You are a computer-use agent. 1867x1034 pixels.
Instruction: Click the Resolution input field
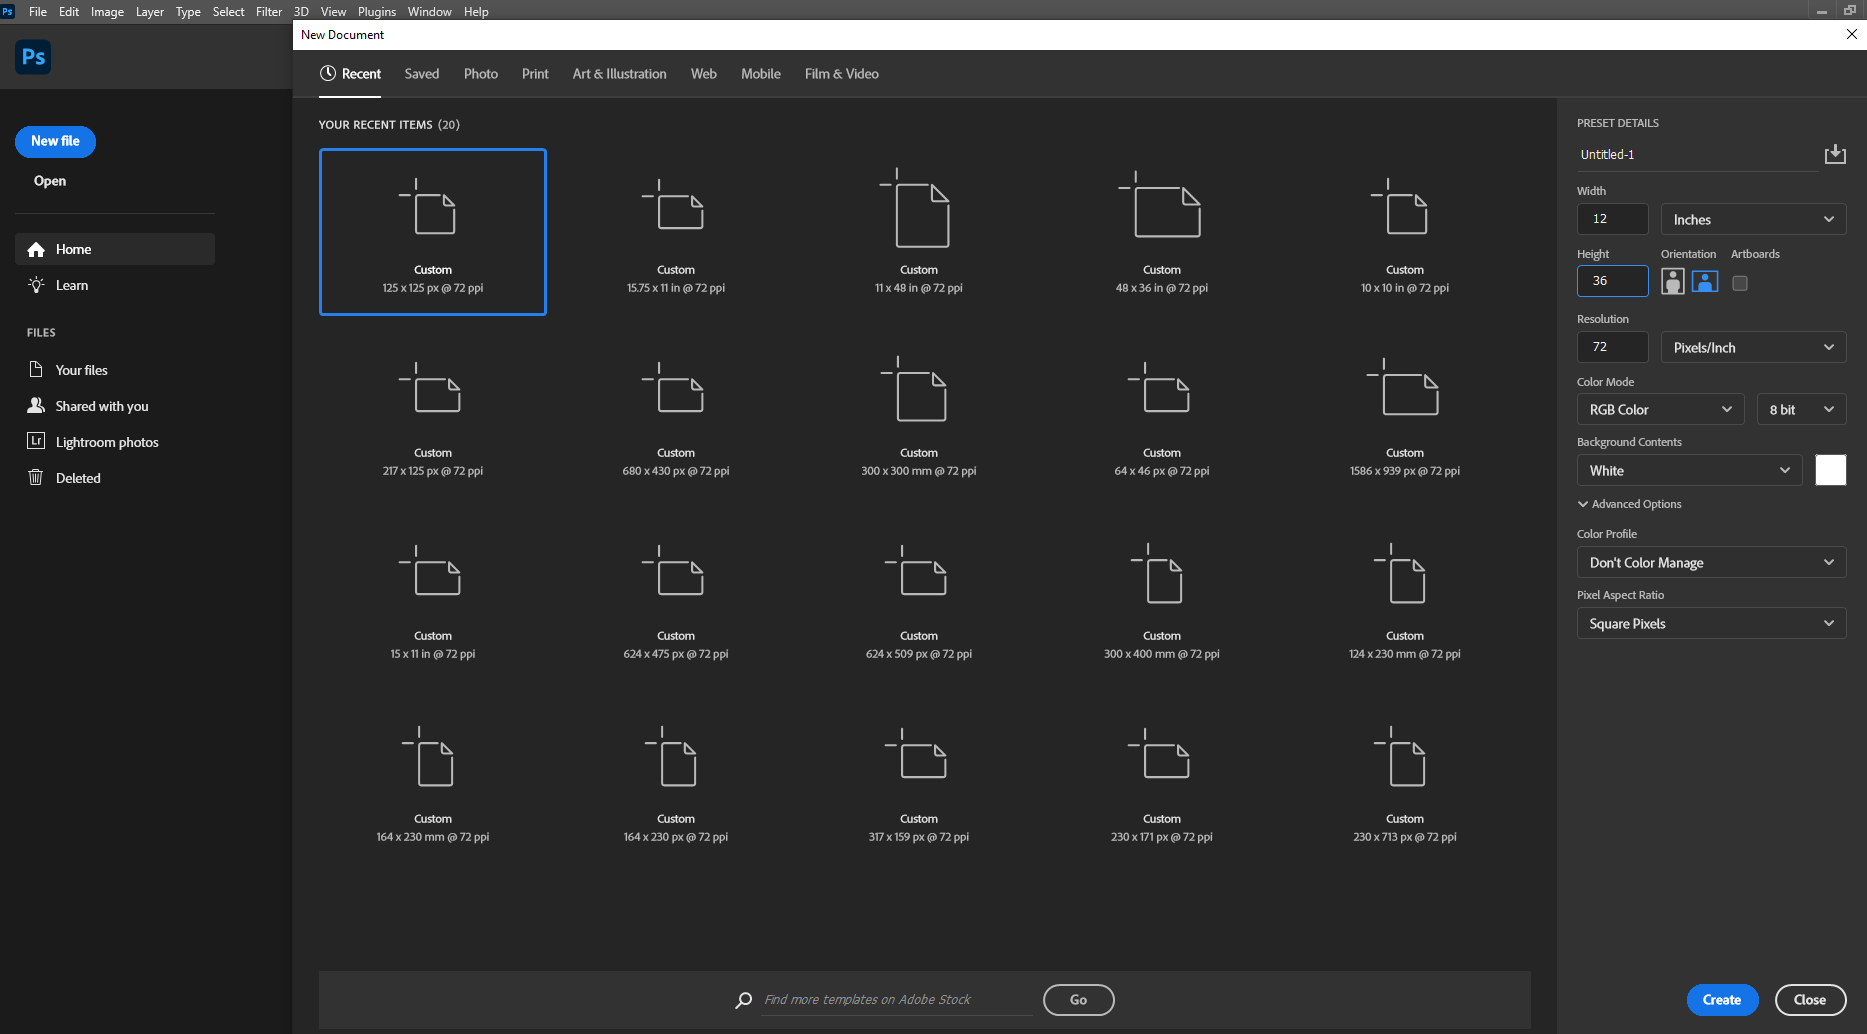pyautogui.click(x=1612, y=347)
